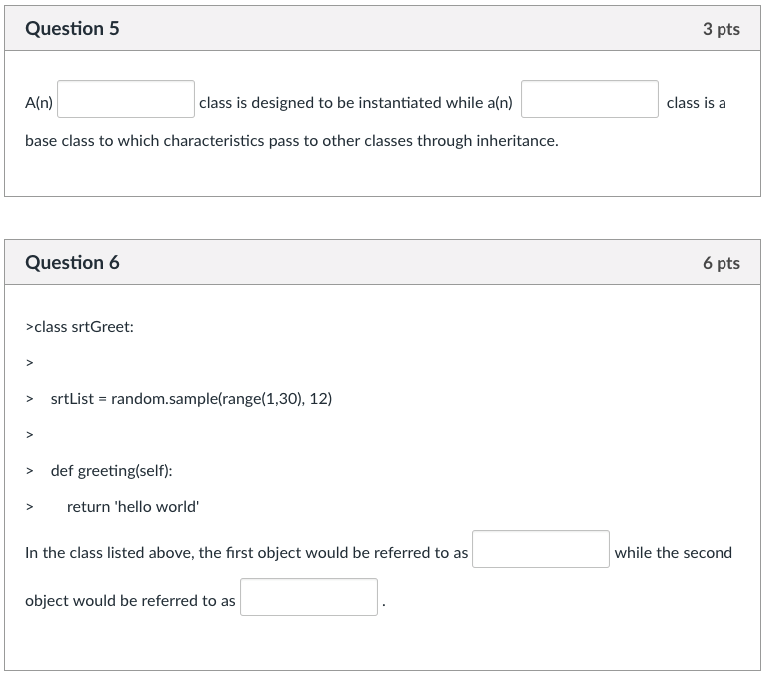Click the "A(n)" label in Question 5
The image size is (781, 682).
39,102
